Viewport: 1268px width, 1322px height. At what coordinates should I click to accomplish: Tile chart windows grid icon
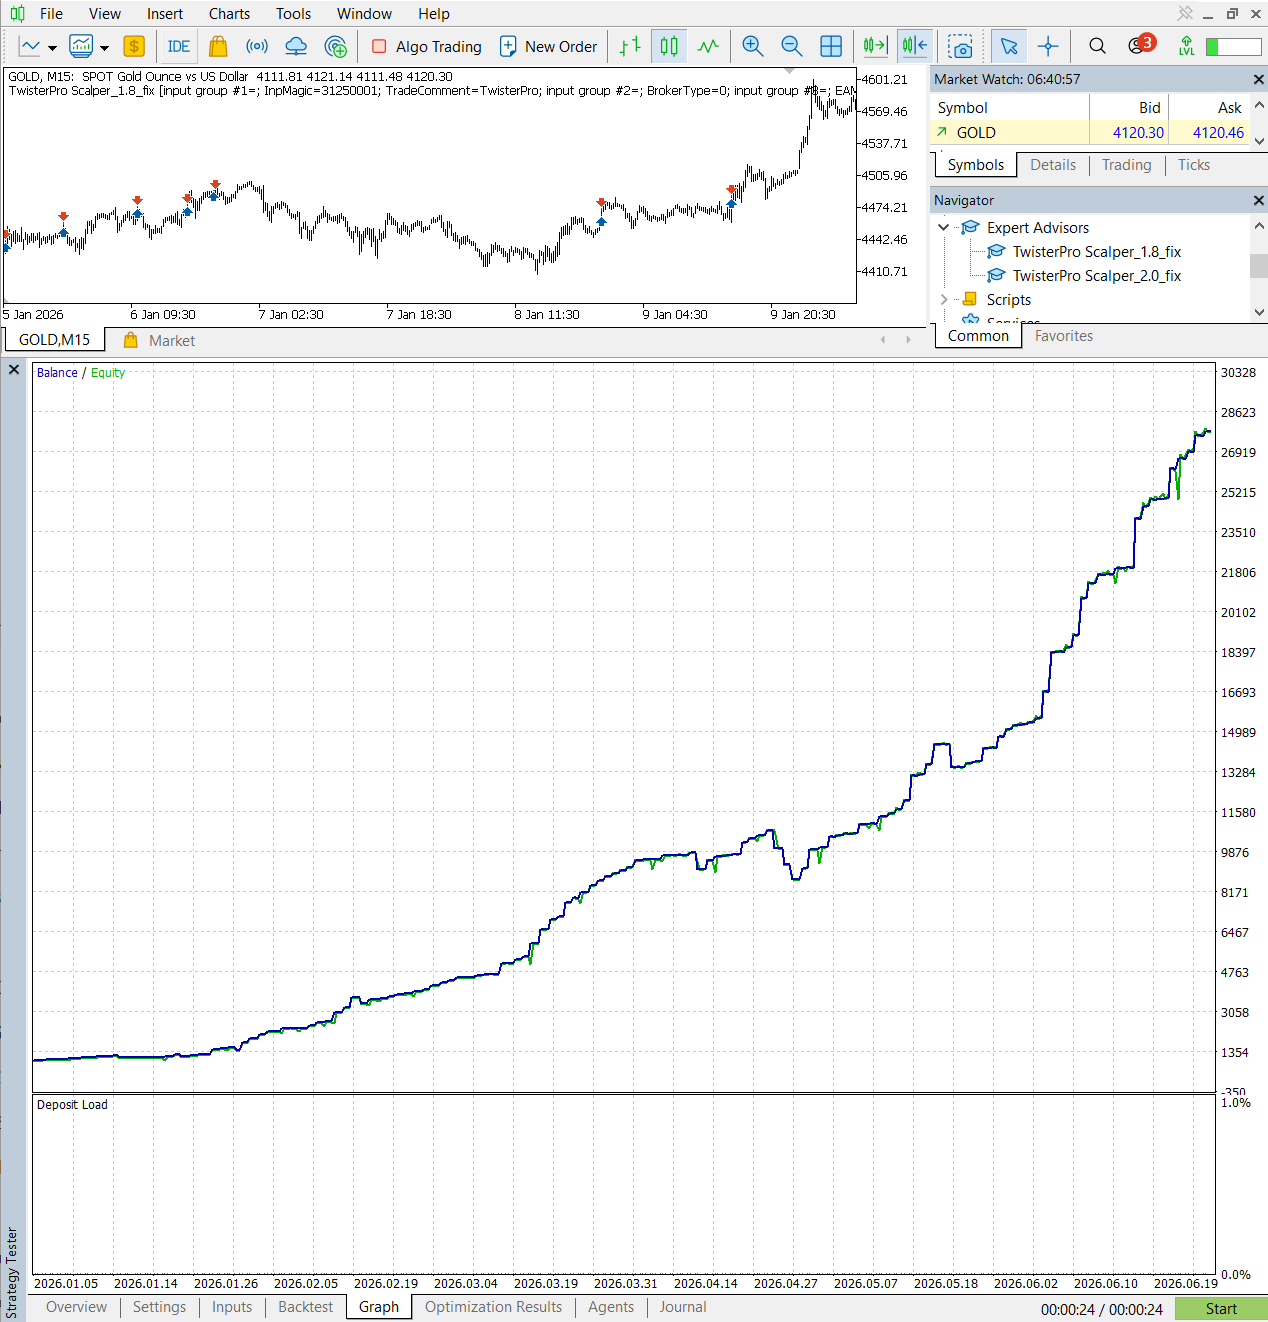(831, 46)
